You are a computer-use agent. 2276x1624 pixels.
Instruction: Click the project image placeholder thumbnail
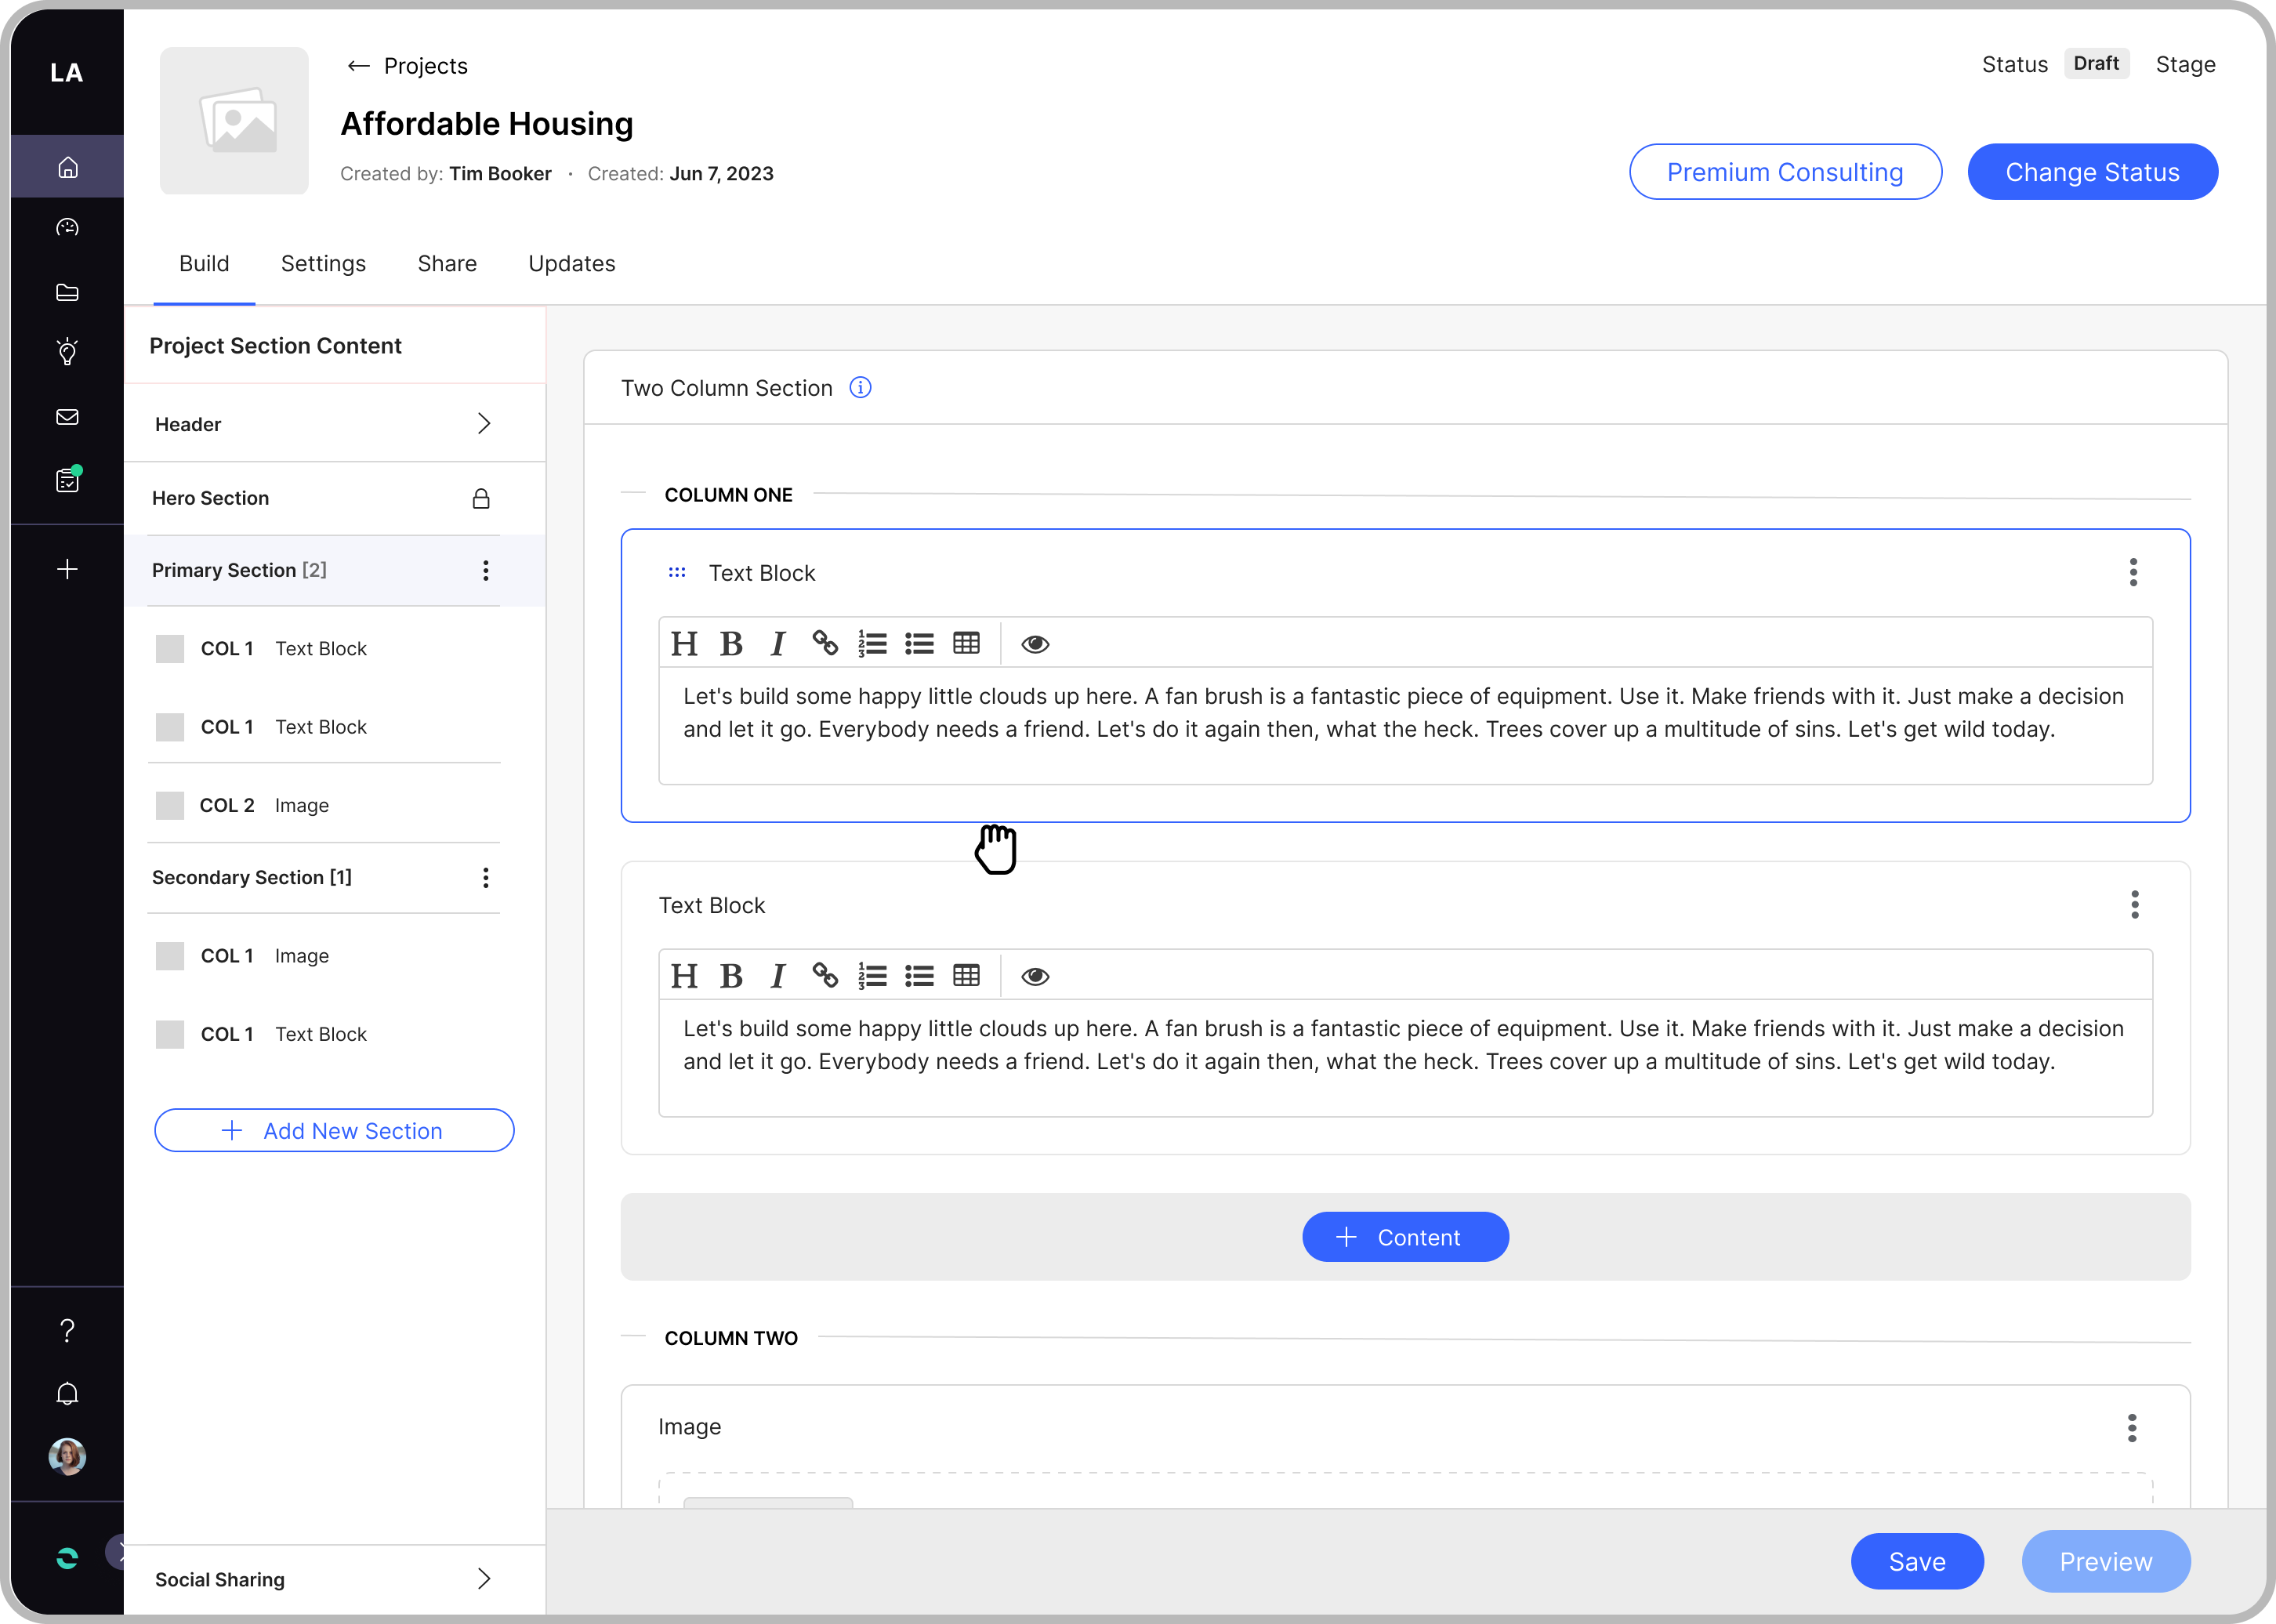point(234,120)
